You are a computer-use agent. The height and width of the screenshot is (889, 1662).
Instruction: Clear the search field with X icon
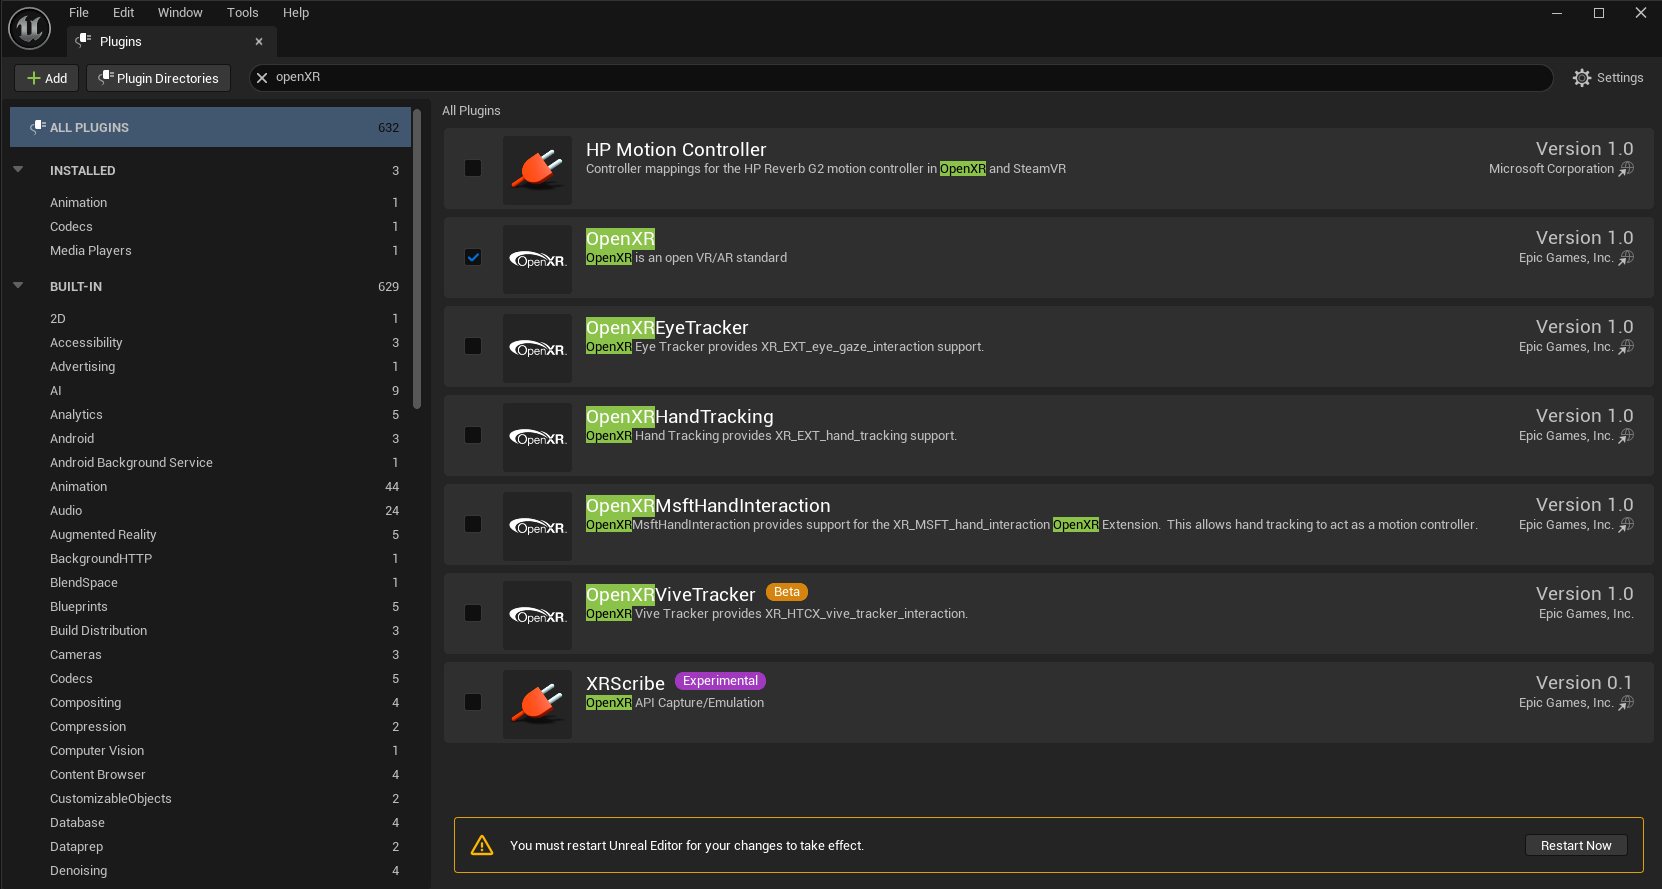coord(262,78)
